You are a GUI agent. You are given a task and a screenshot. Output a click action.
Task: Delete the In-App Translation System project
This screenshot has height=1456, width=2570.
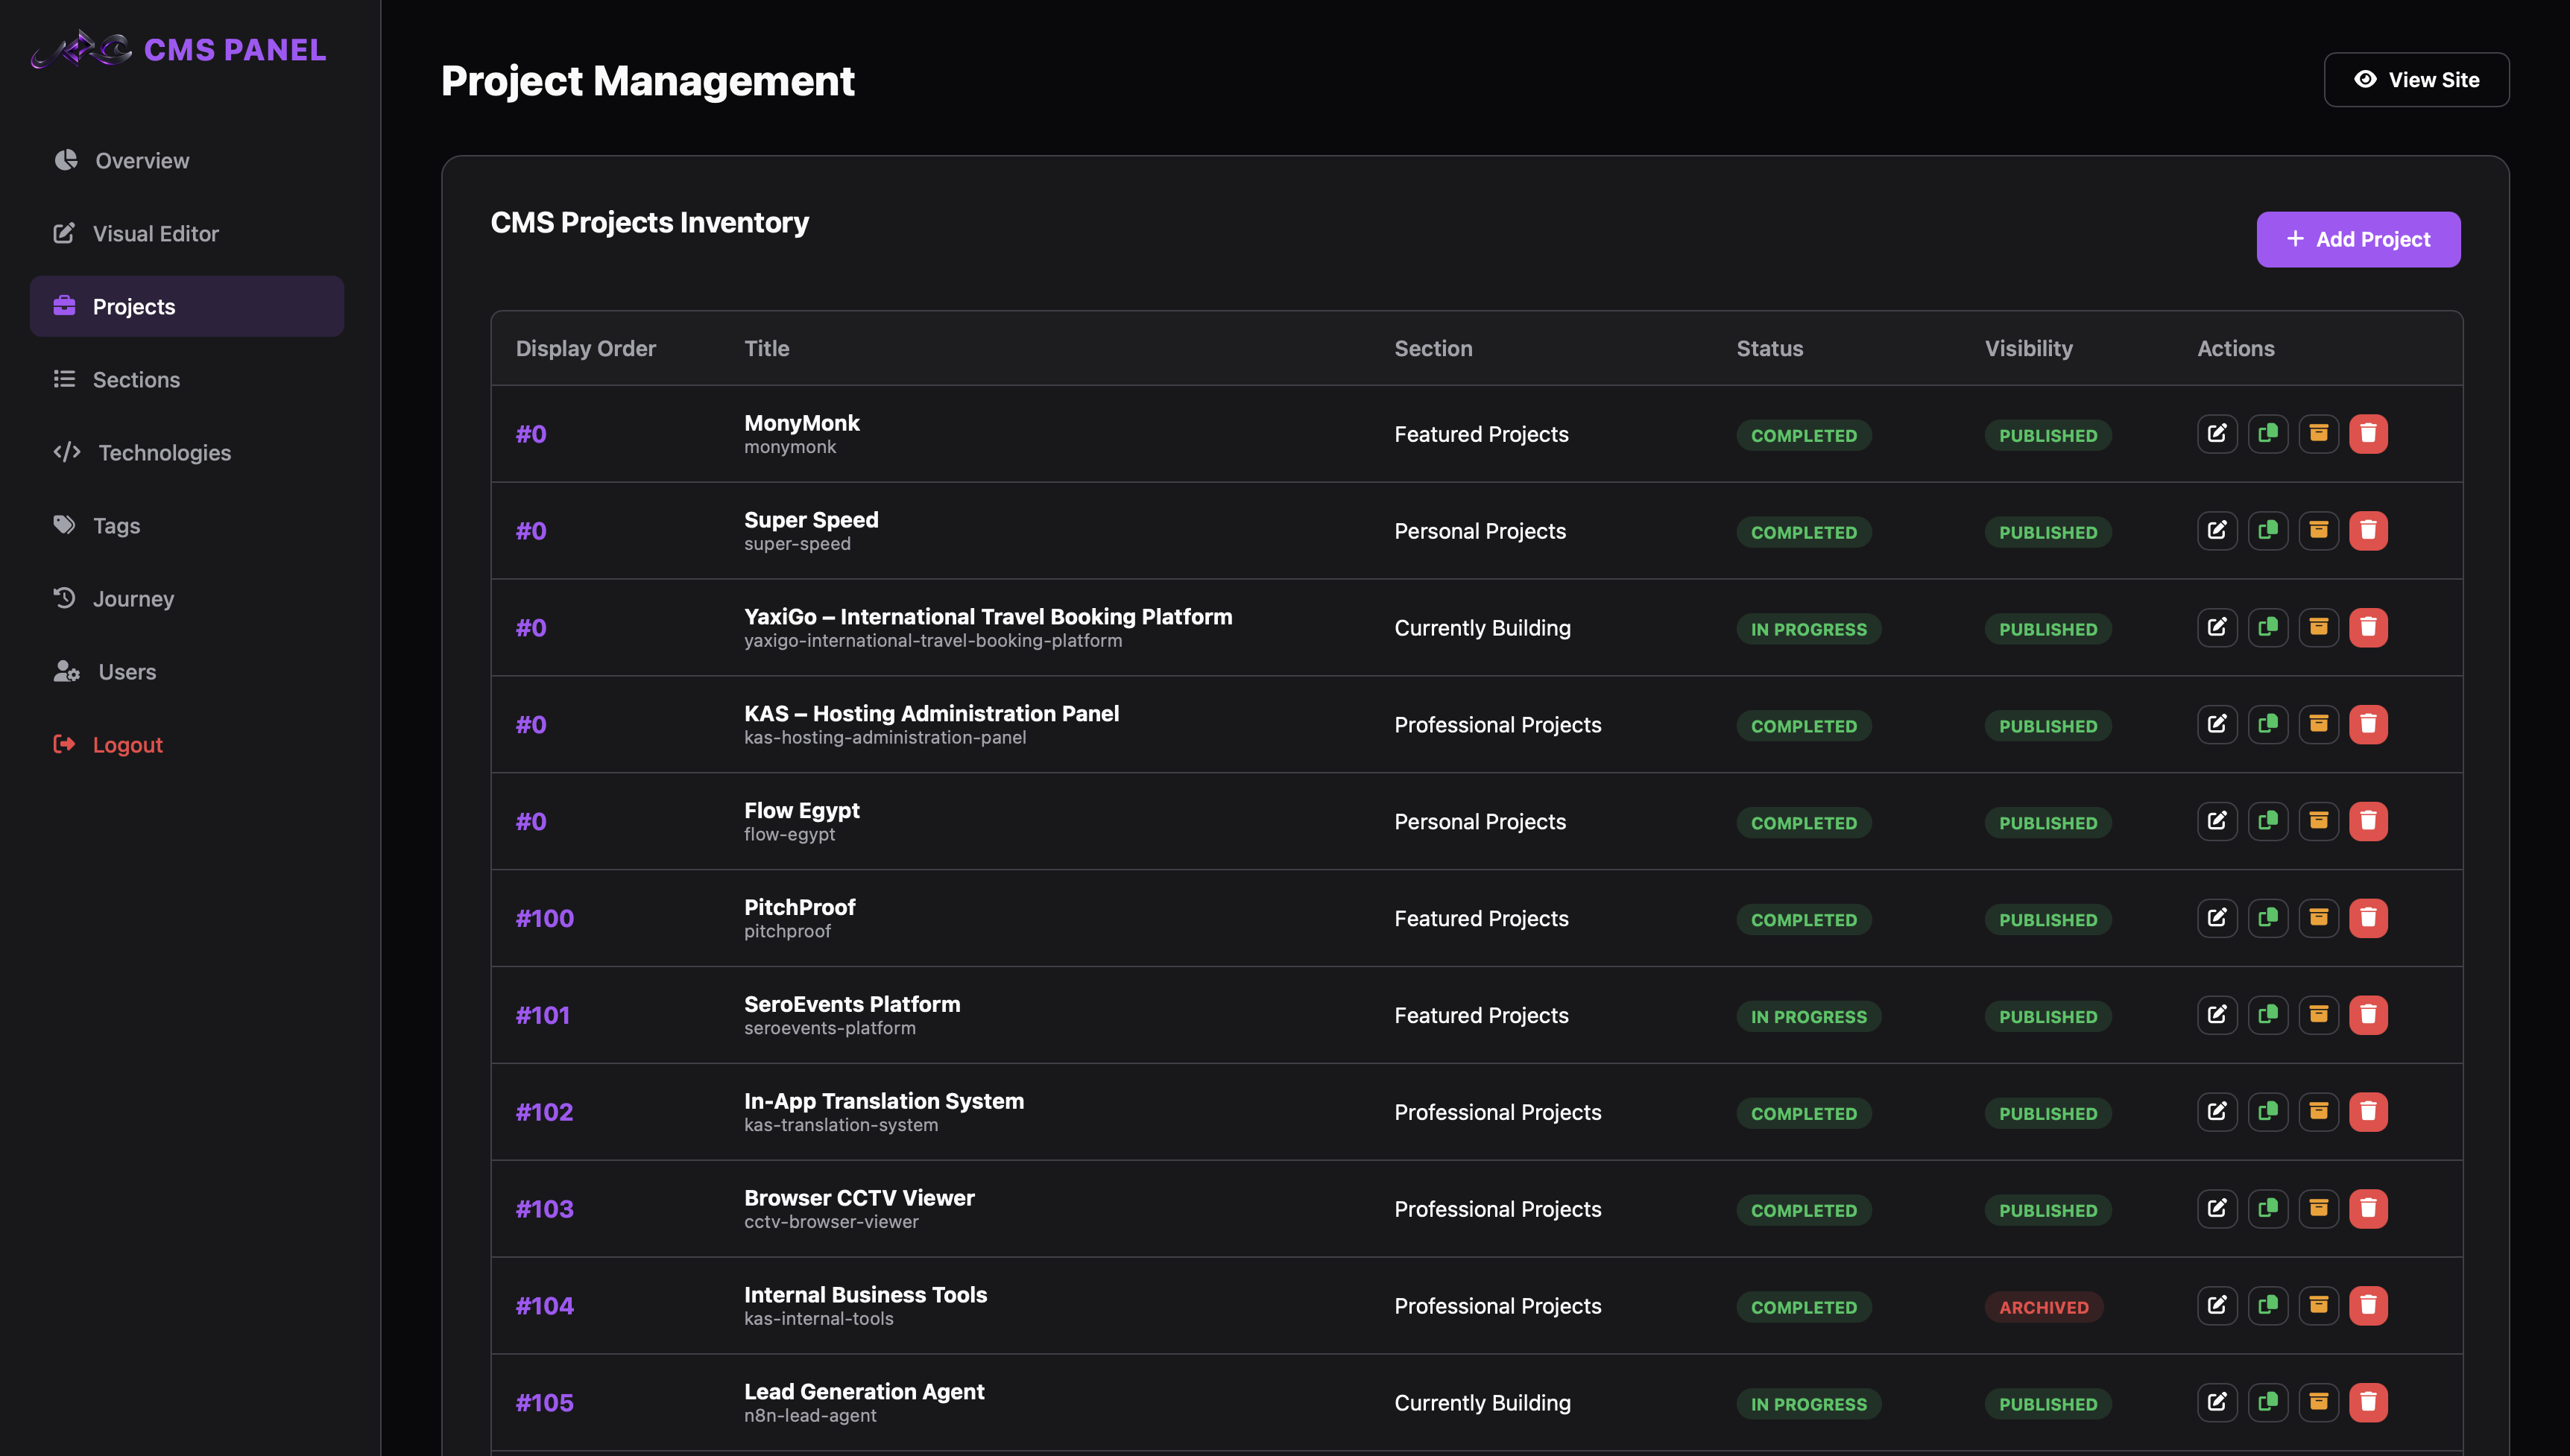(x=2368, y=1112)
